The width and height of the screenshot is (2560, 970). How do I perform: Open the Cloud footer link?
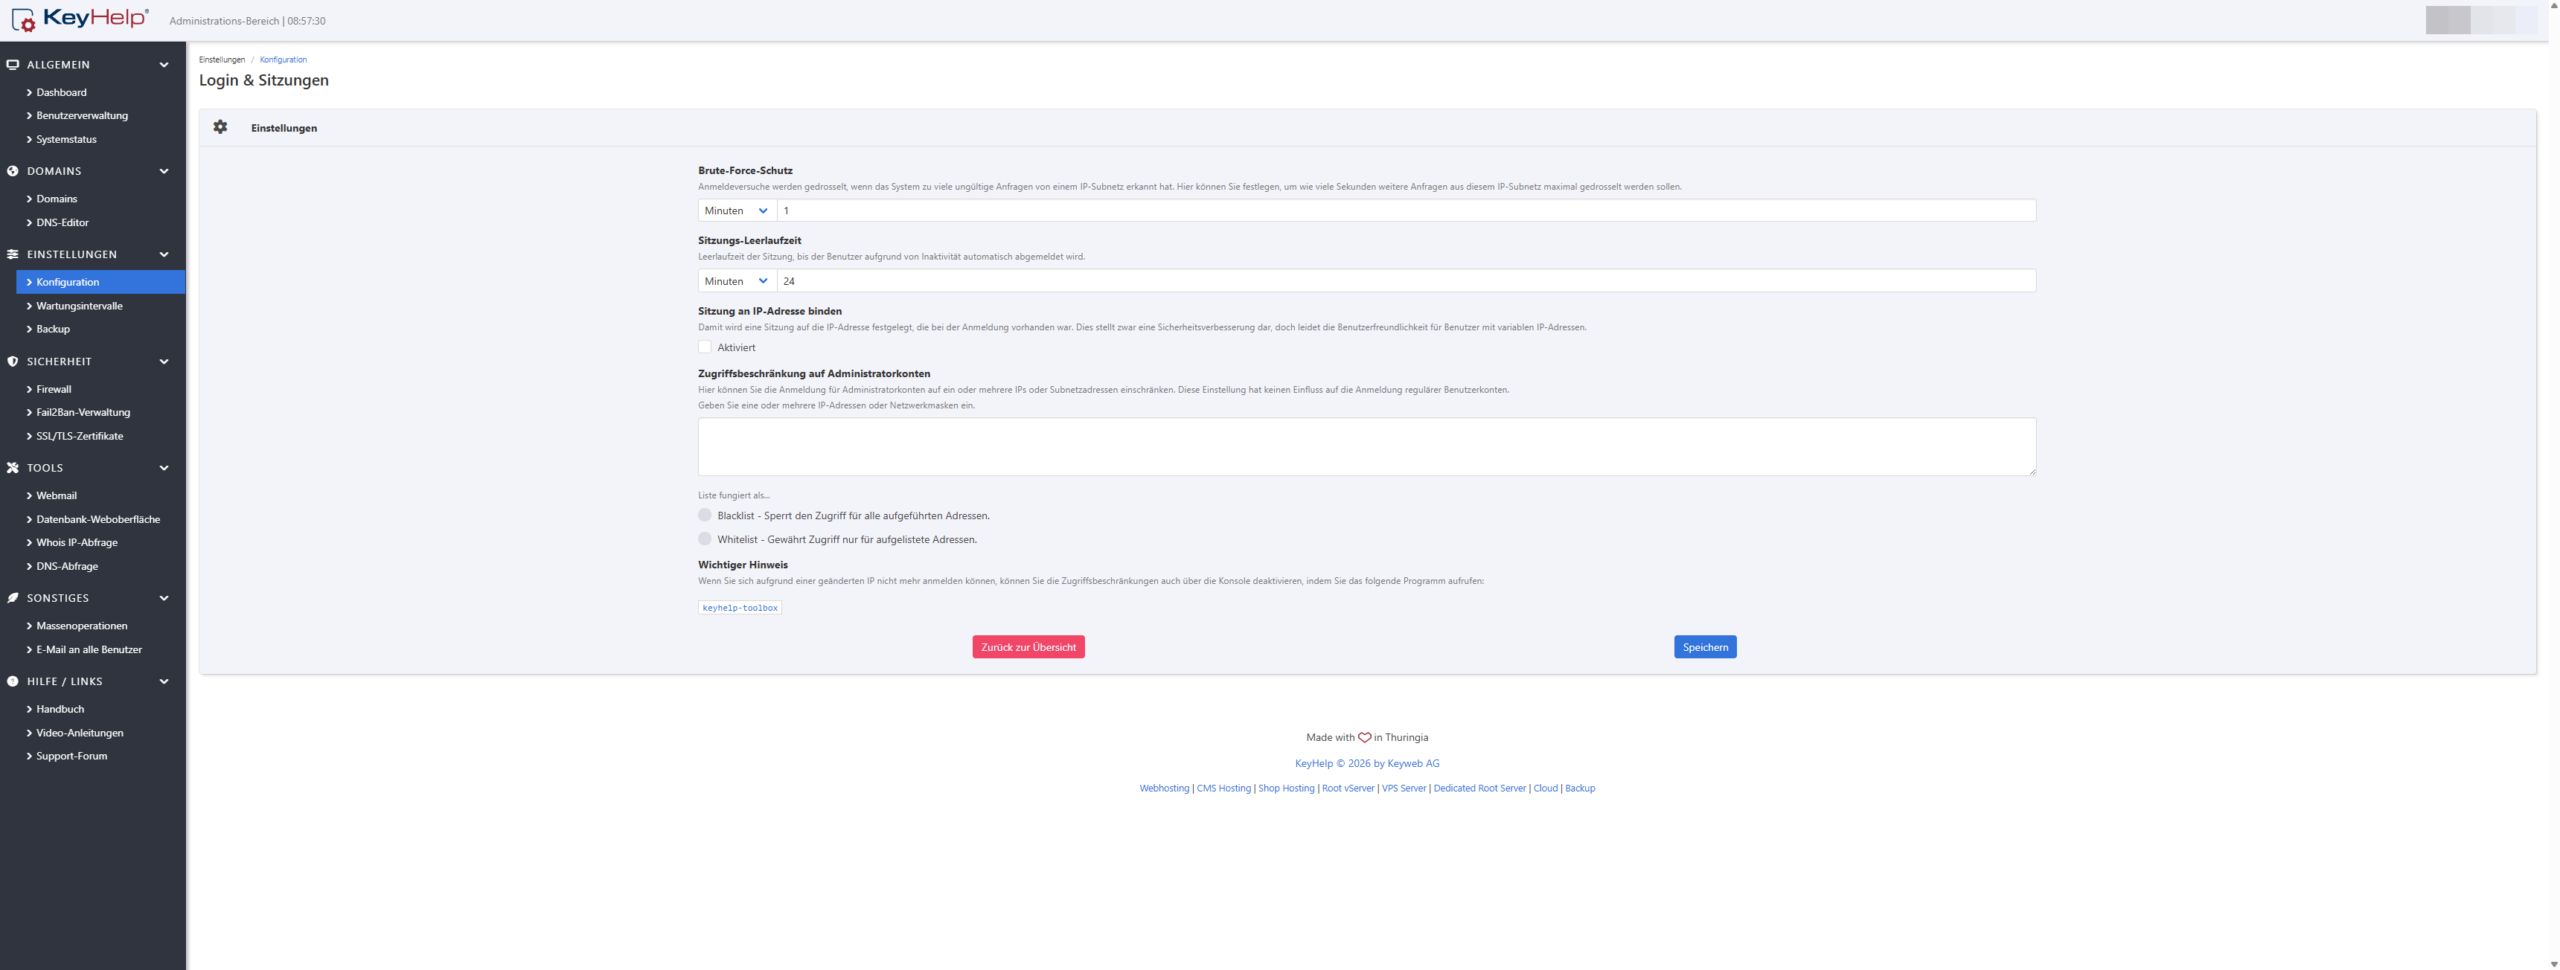coord(1546,789)
